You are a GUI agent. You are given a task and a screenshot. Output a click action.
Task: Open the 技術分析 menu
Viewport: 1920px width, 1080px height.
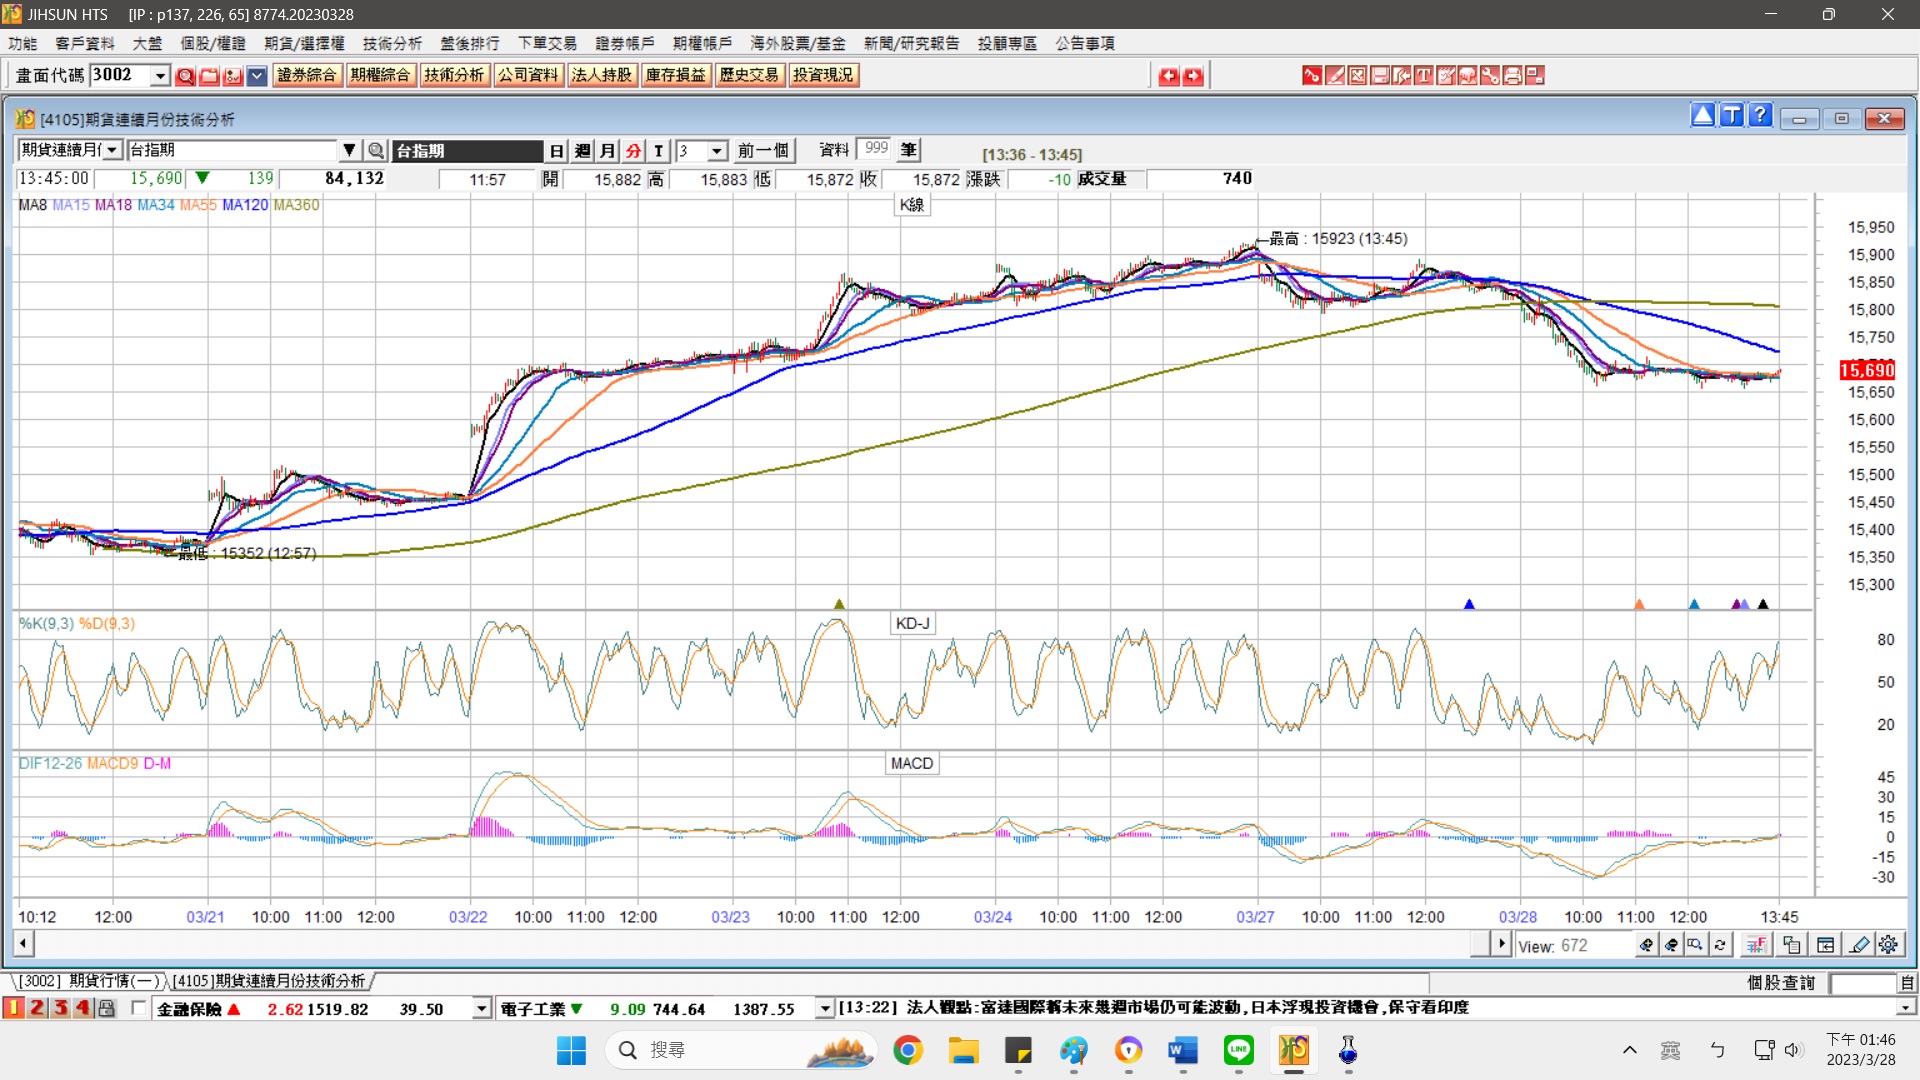391,43
